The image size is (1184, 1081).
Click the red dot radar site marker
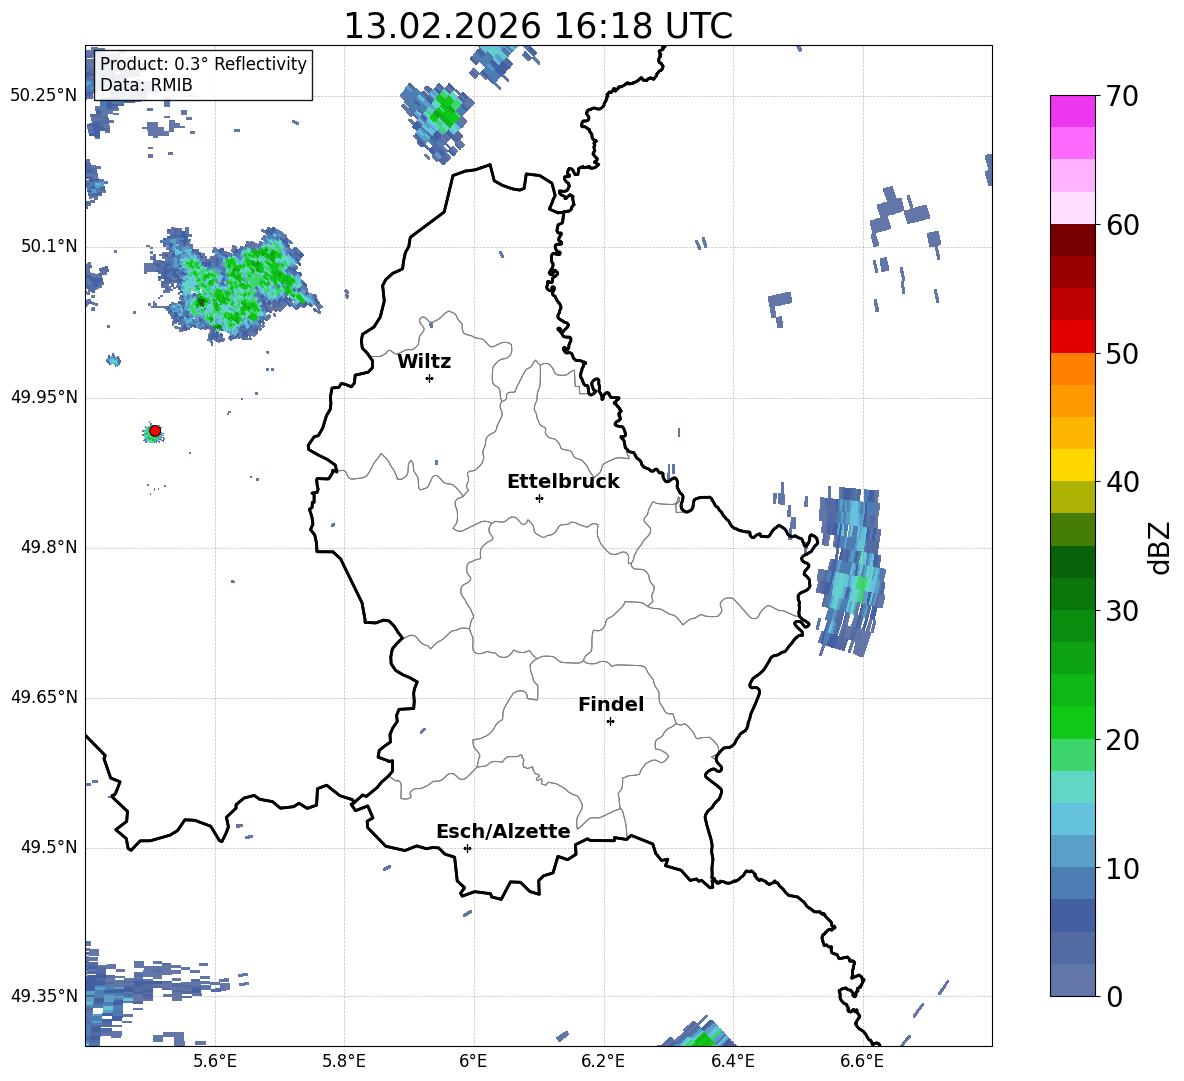155,431
